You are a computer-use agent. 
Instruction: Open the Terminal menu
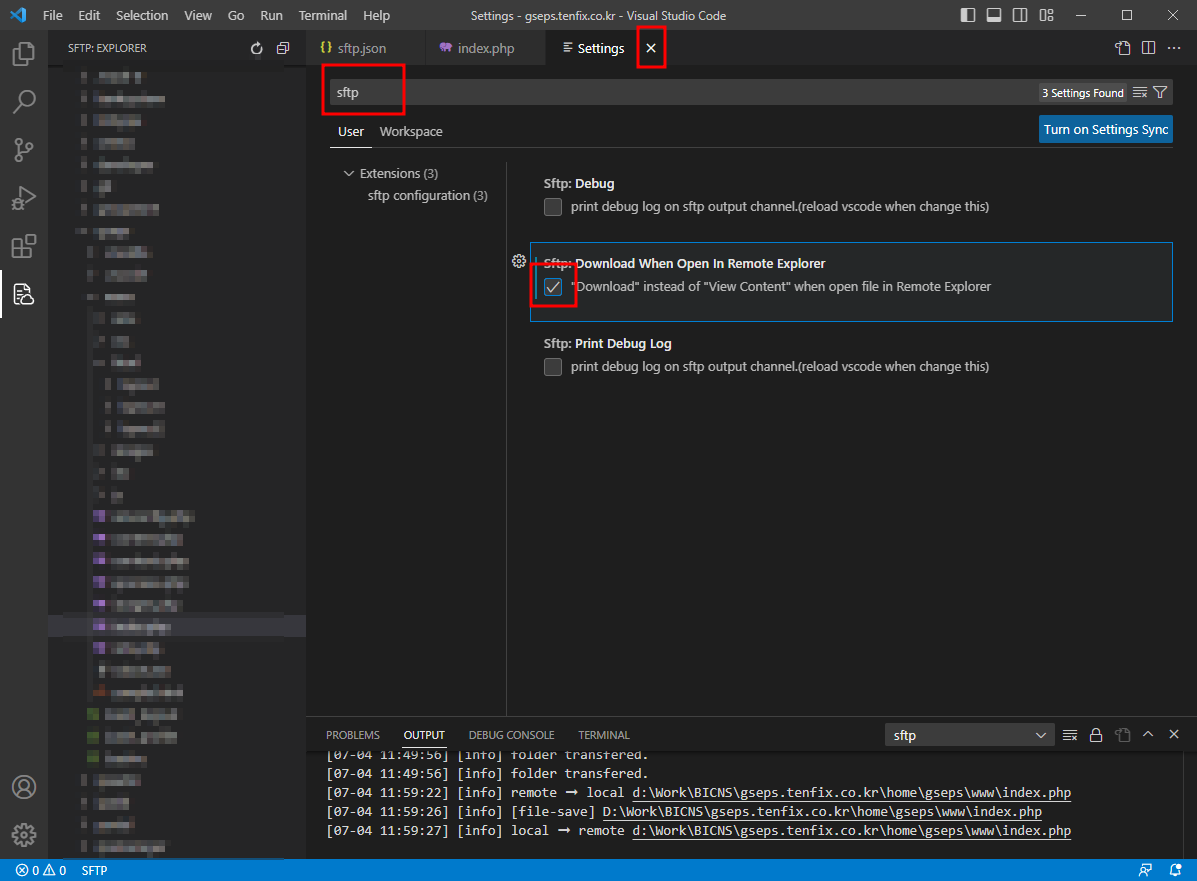click(x=322, y=15)
